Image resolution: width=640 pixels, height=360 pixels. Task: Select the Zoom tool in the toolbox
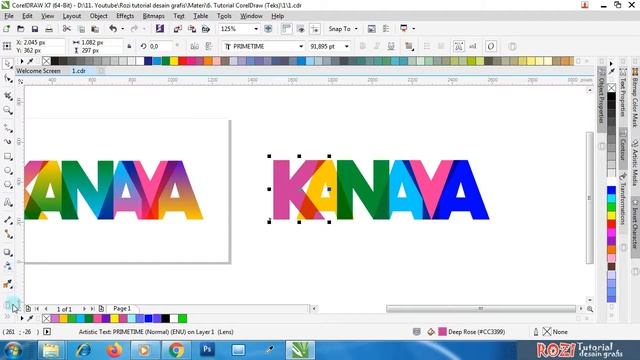[x=8, y=110]
